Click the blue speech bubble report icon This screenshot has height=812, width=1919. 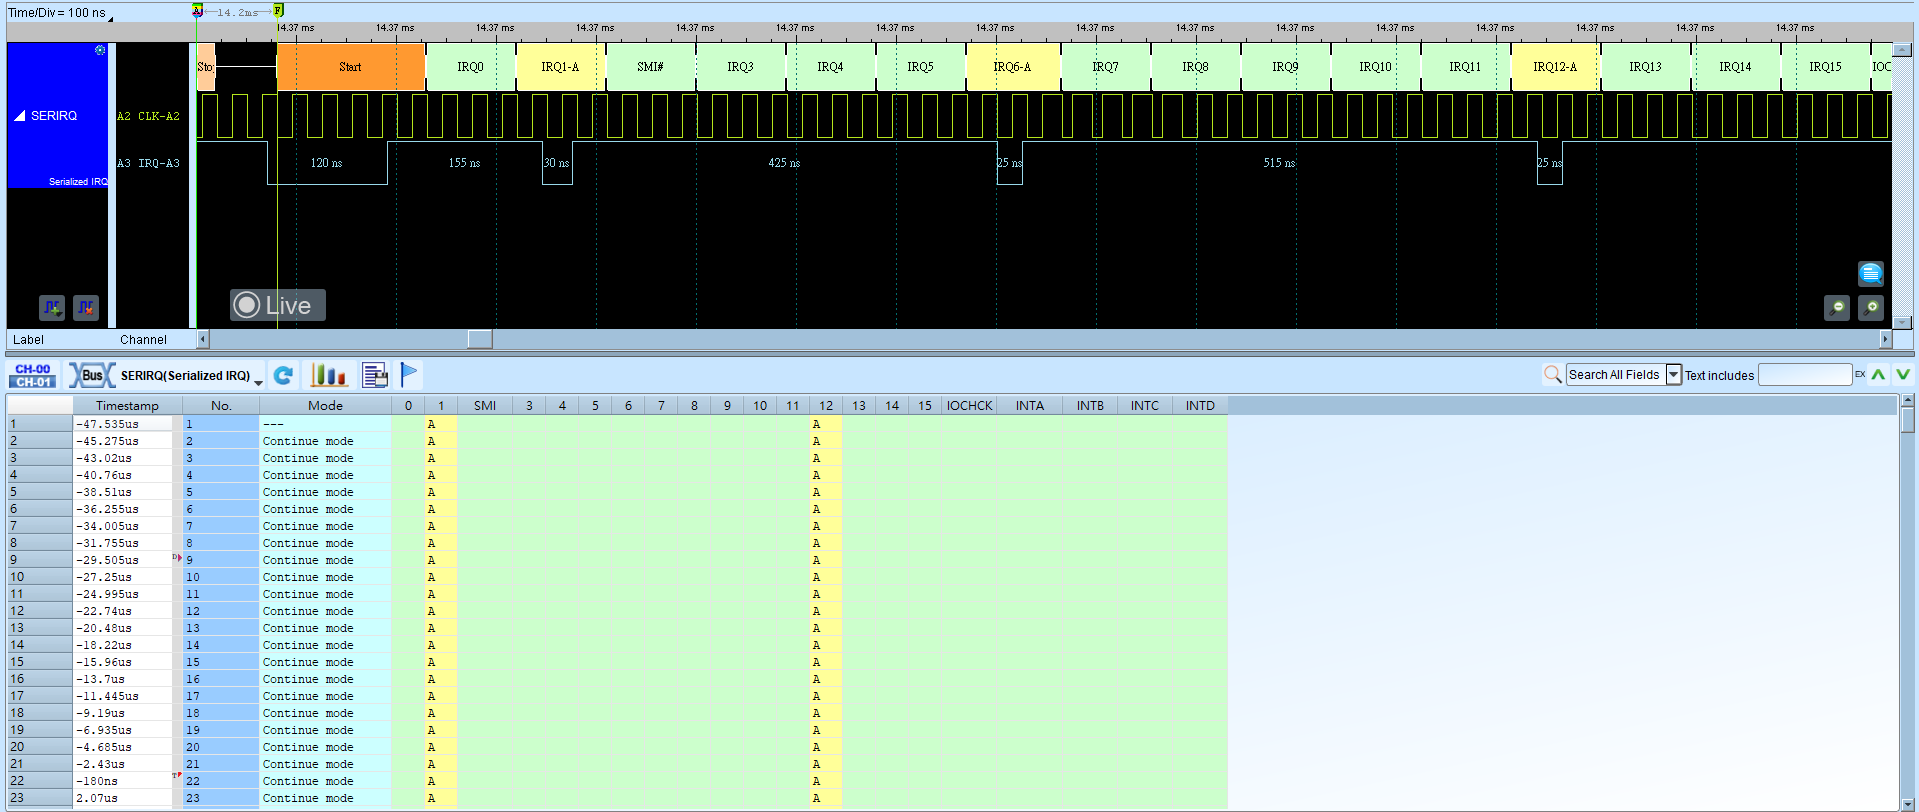click(1870, 273)
